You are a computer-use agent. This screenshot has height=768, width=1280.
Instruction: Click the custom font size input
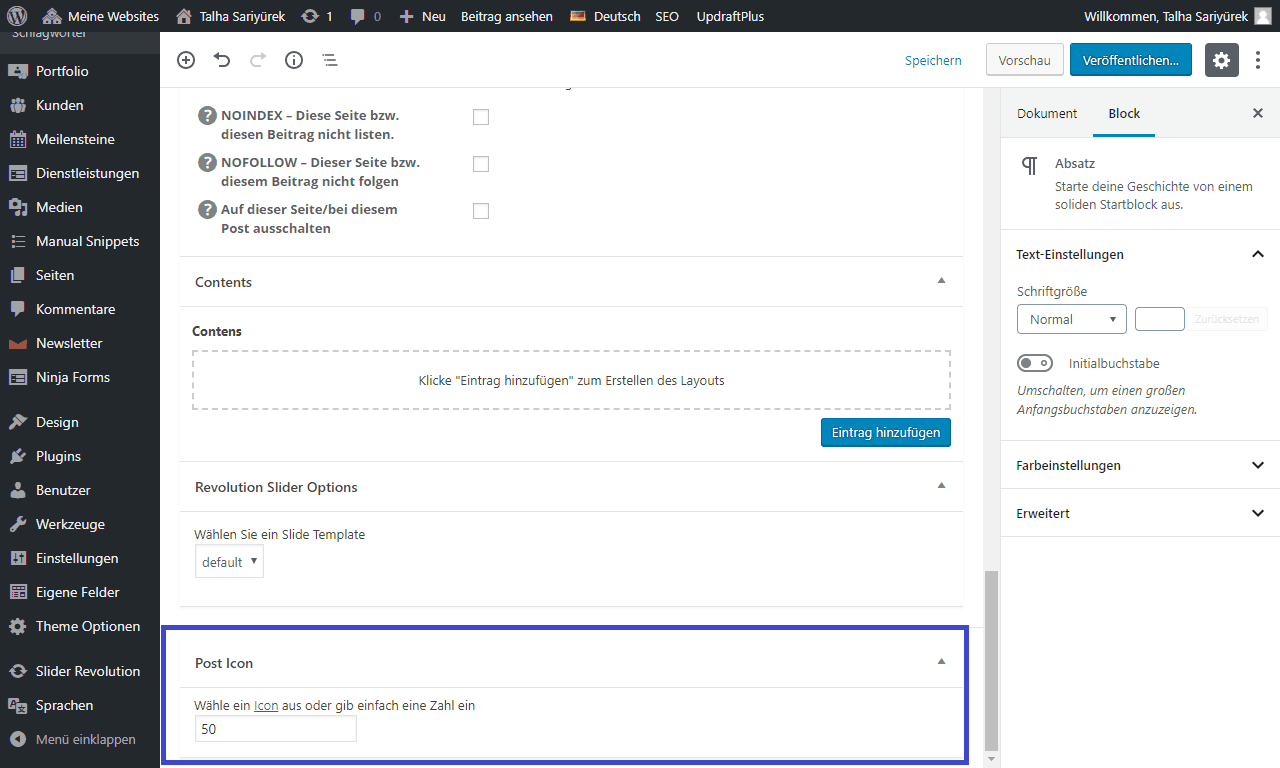tap(1160, 319)
